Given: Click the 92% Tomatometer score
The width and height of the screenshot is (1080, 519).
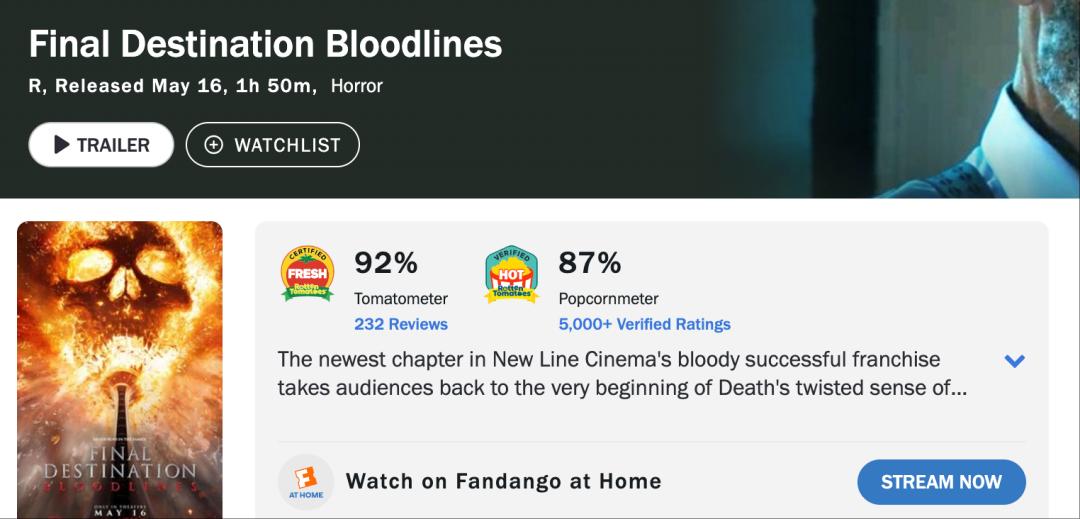Looking at the screenshot, I should [x=386, y=263].
